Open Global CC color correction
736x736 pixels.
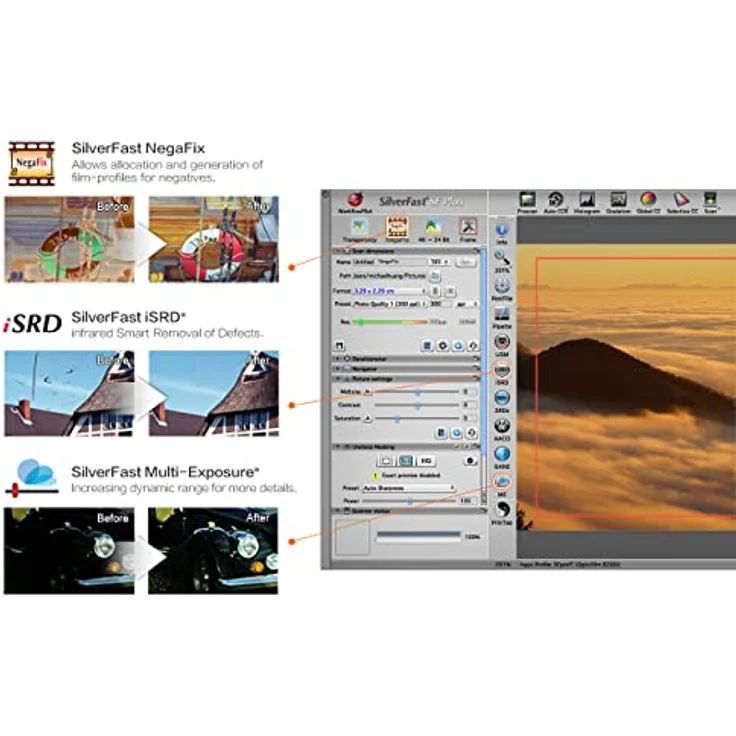pyautogui.click(x=648, y=201)
